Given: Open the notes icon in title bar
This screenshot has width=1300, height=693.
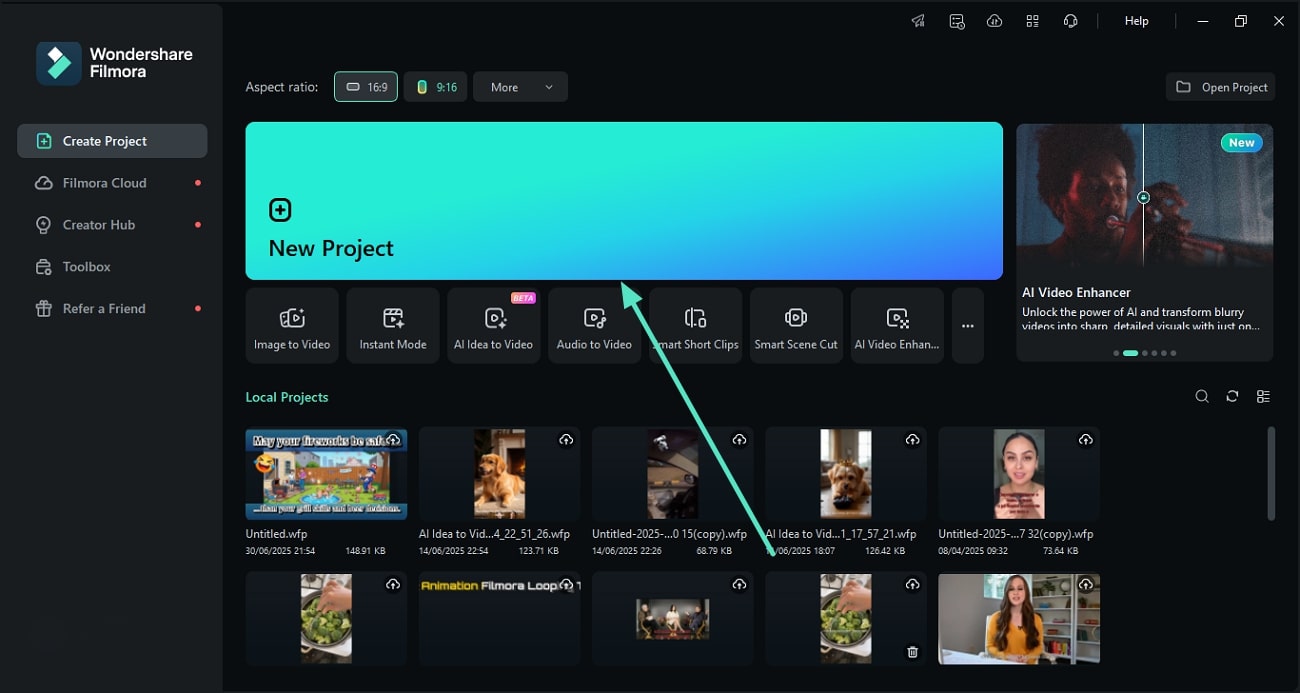Looking at the screenshot, I should pos(957,21).
